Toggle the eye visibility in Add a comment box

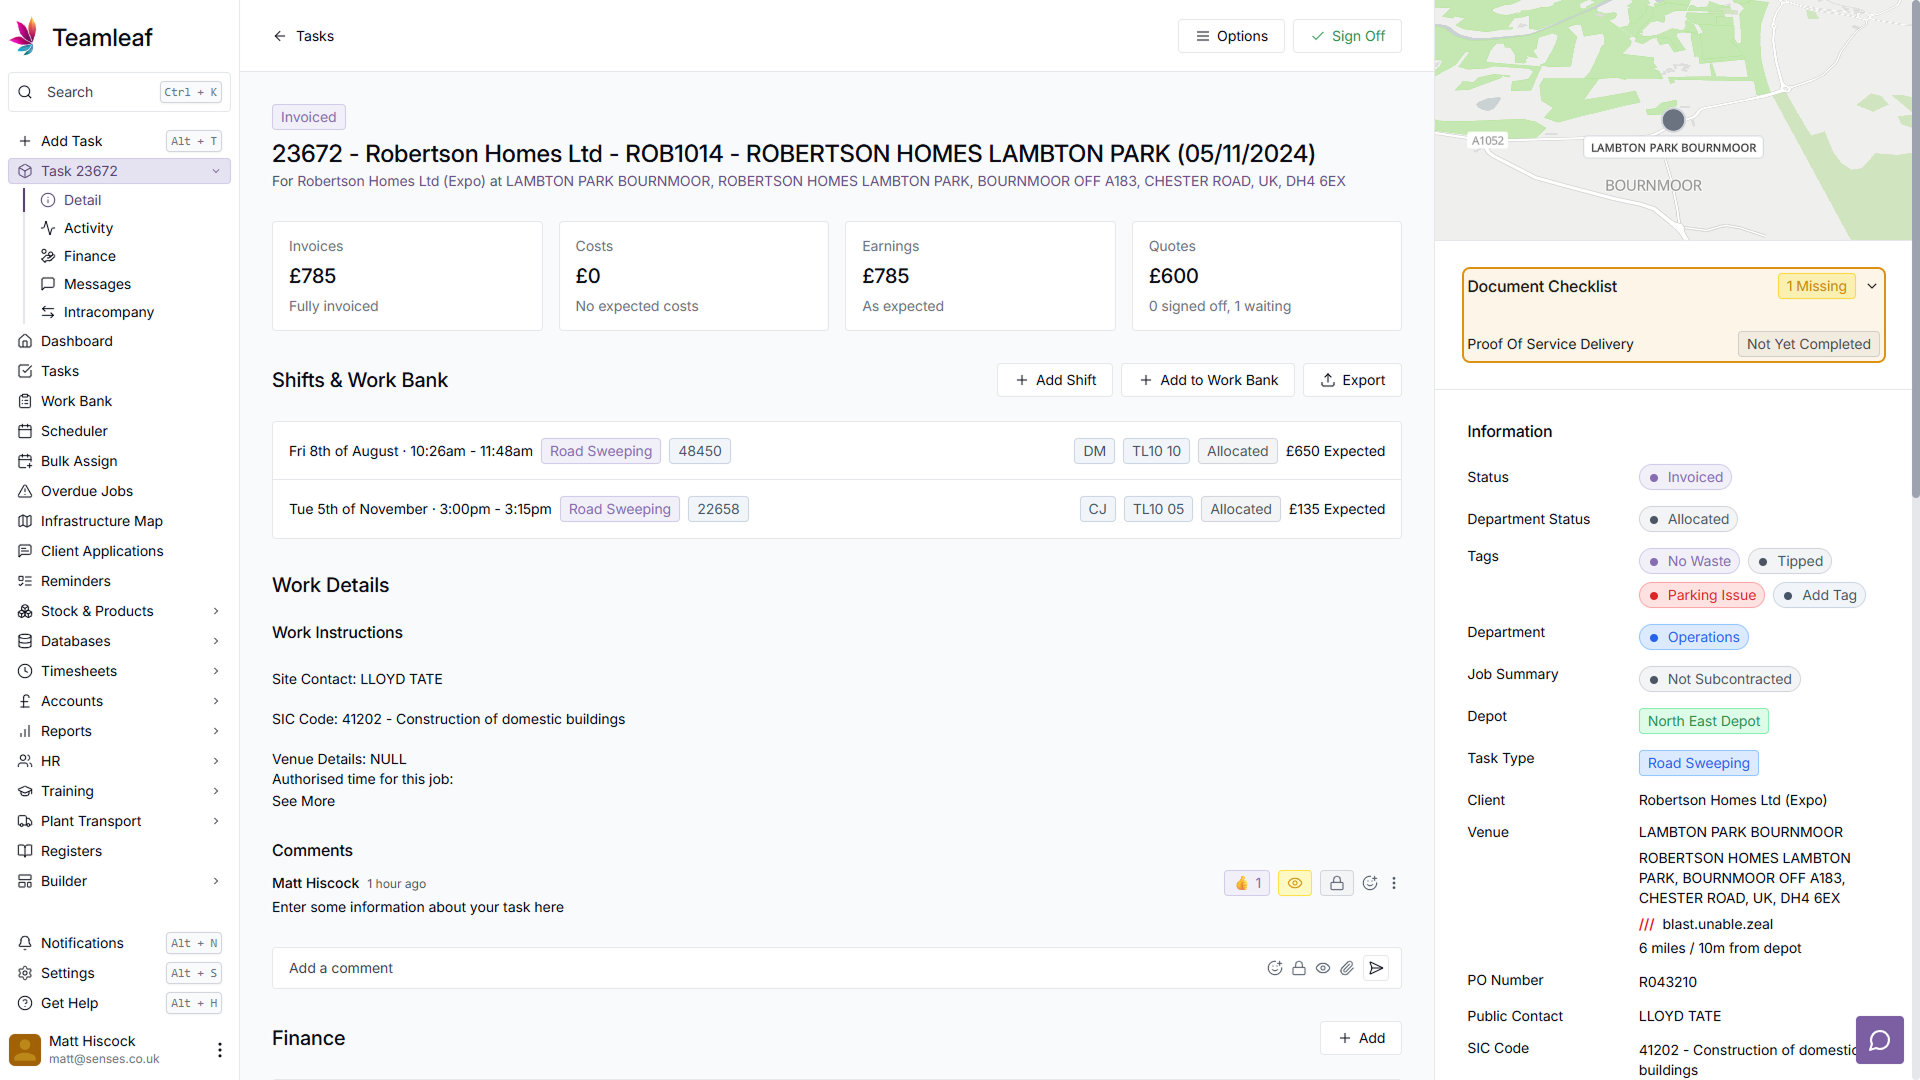tap(1323, 968)
